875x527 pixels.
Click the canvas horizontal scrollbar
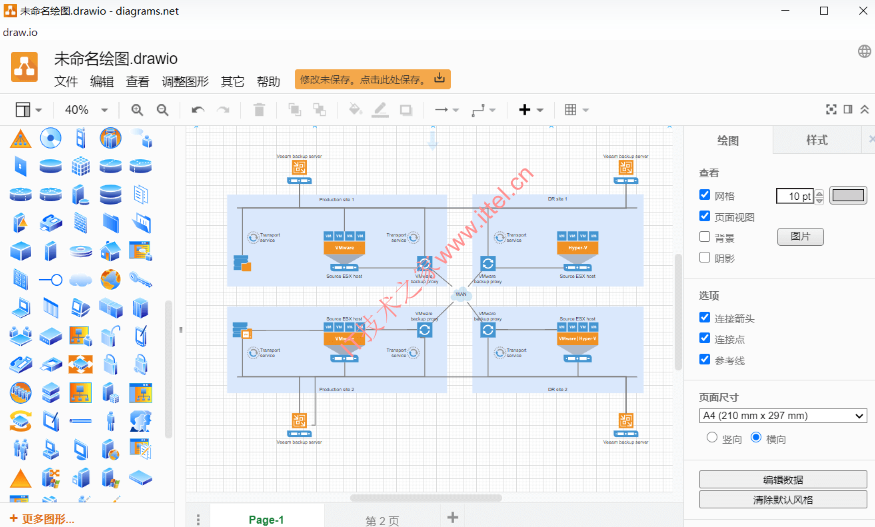425,497
